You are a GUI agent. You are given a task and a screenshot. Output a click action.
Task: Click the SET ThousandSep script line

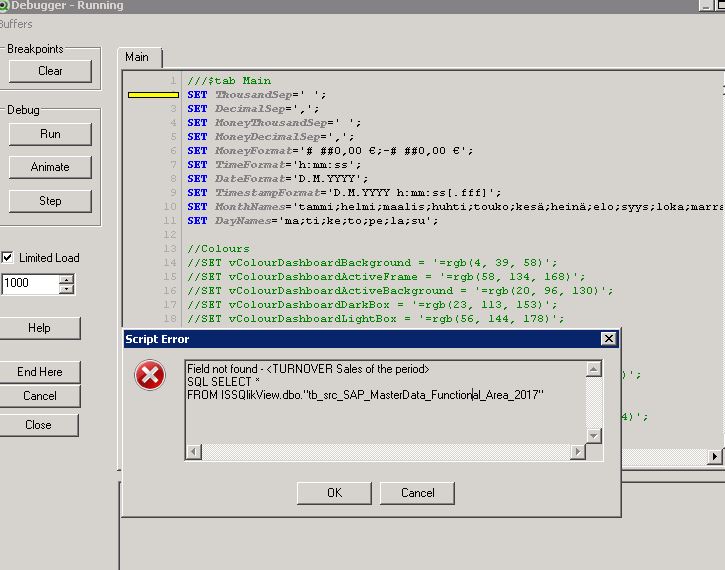click(x=257, y=95)
